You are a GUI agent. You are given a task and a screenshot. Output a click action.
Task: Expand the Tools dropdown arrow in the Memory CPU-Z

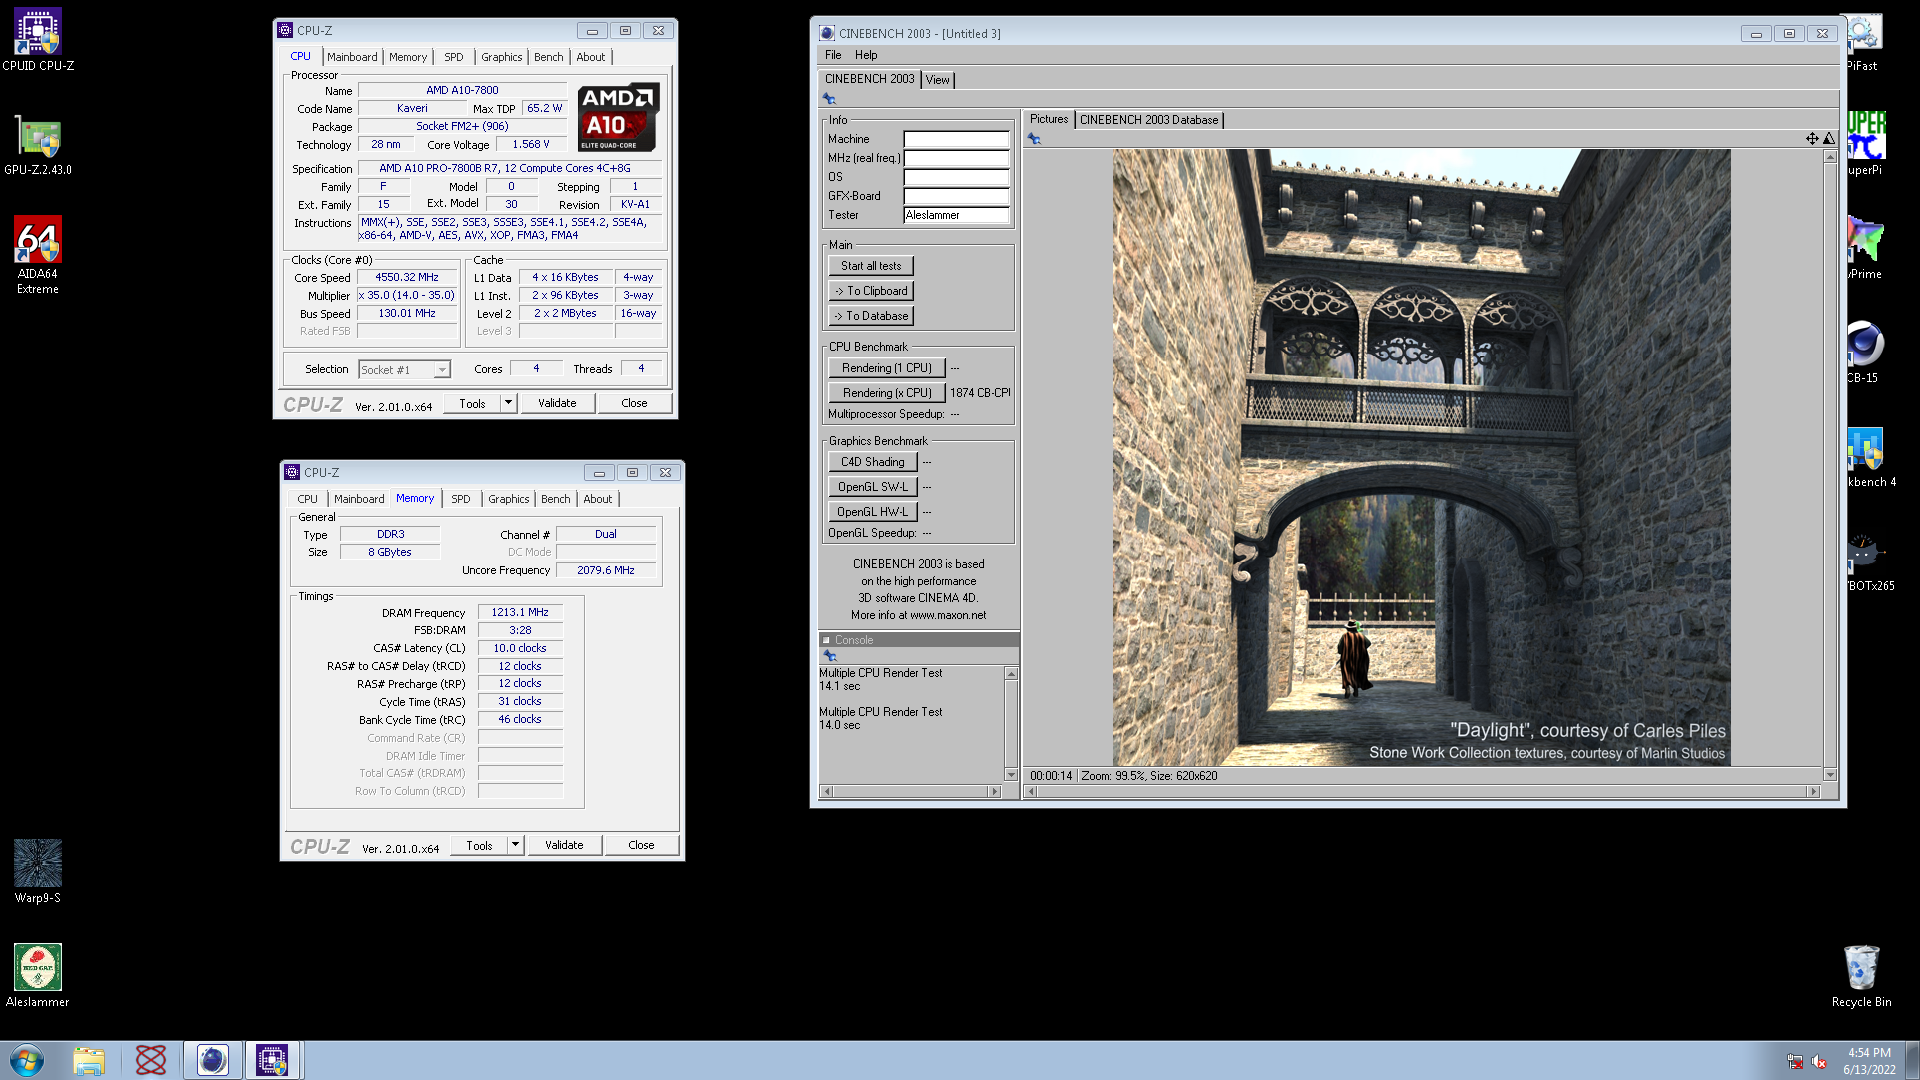pyautogui.click(x=515, y=845)
